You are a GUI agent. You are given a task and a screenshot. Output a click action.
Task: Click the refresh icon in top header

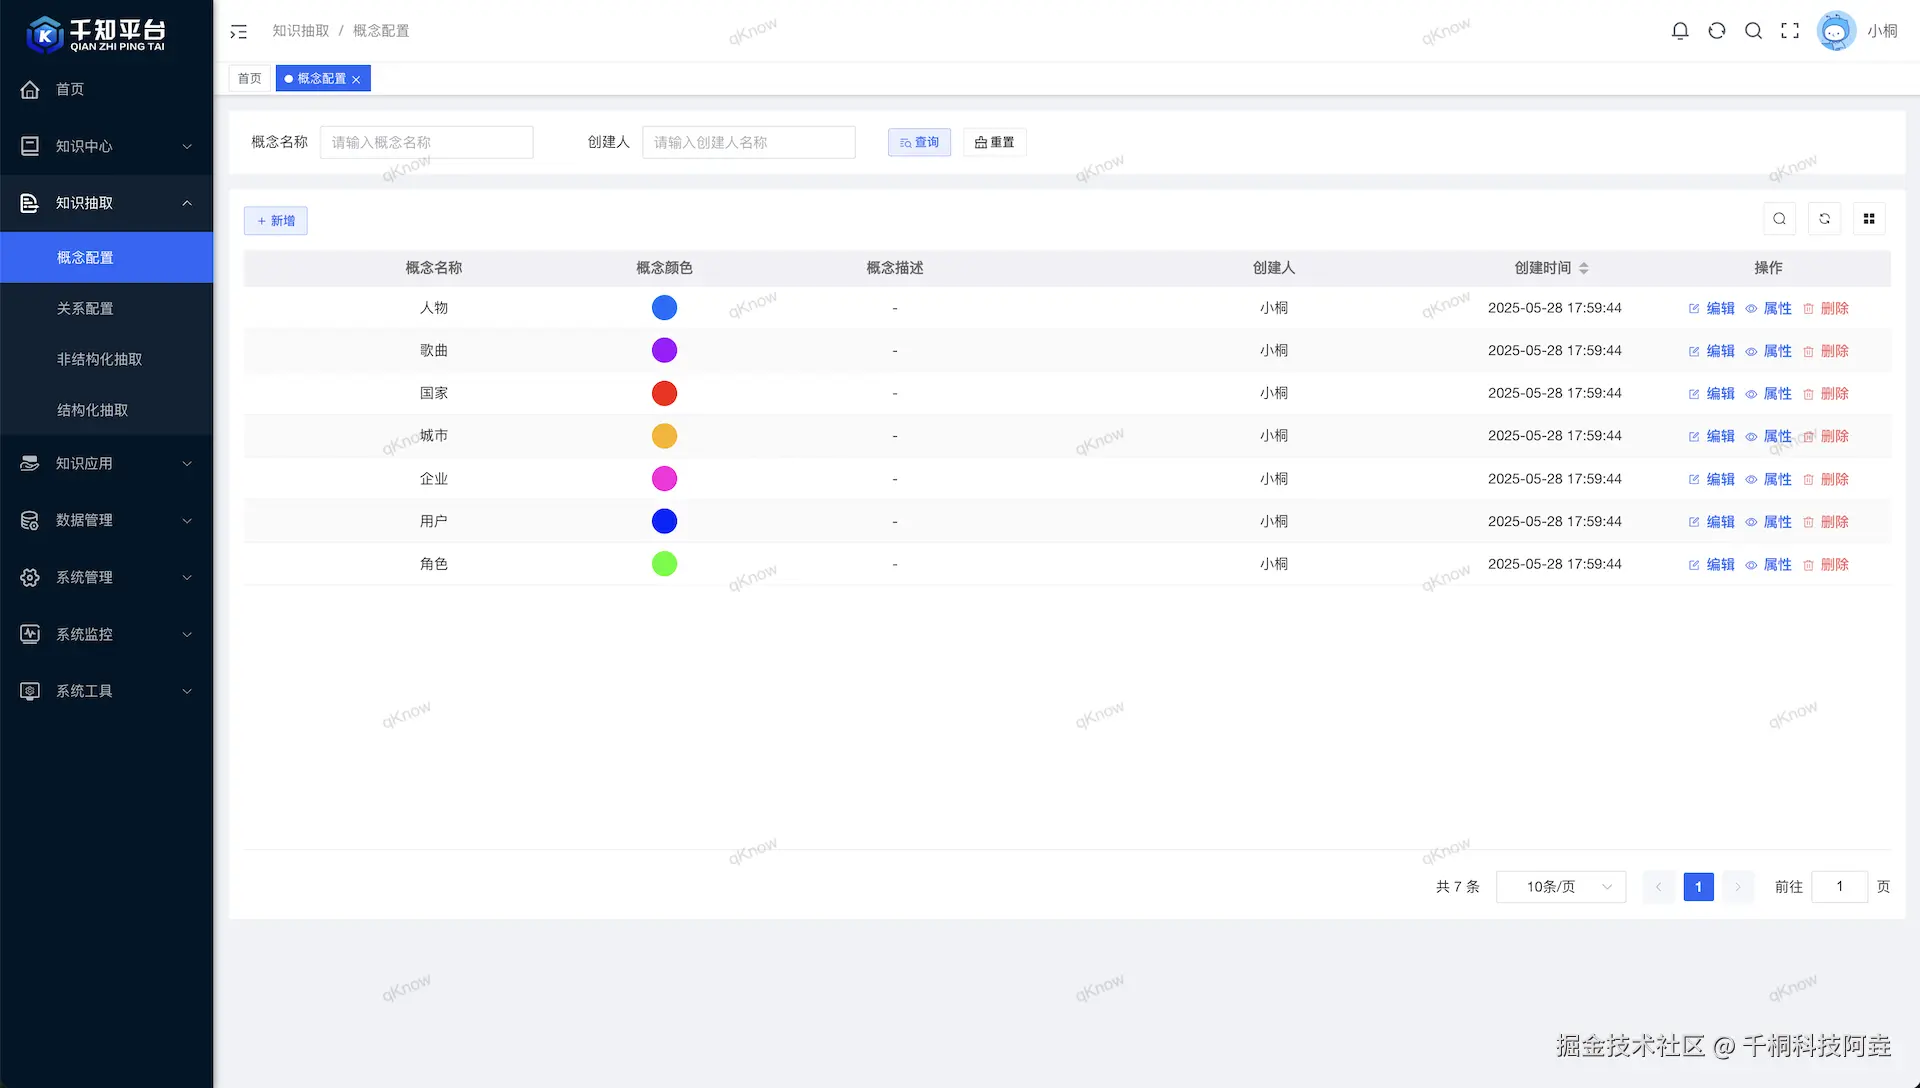click(1717, 31)
